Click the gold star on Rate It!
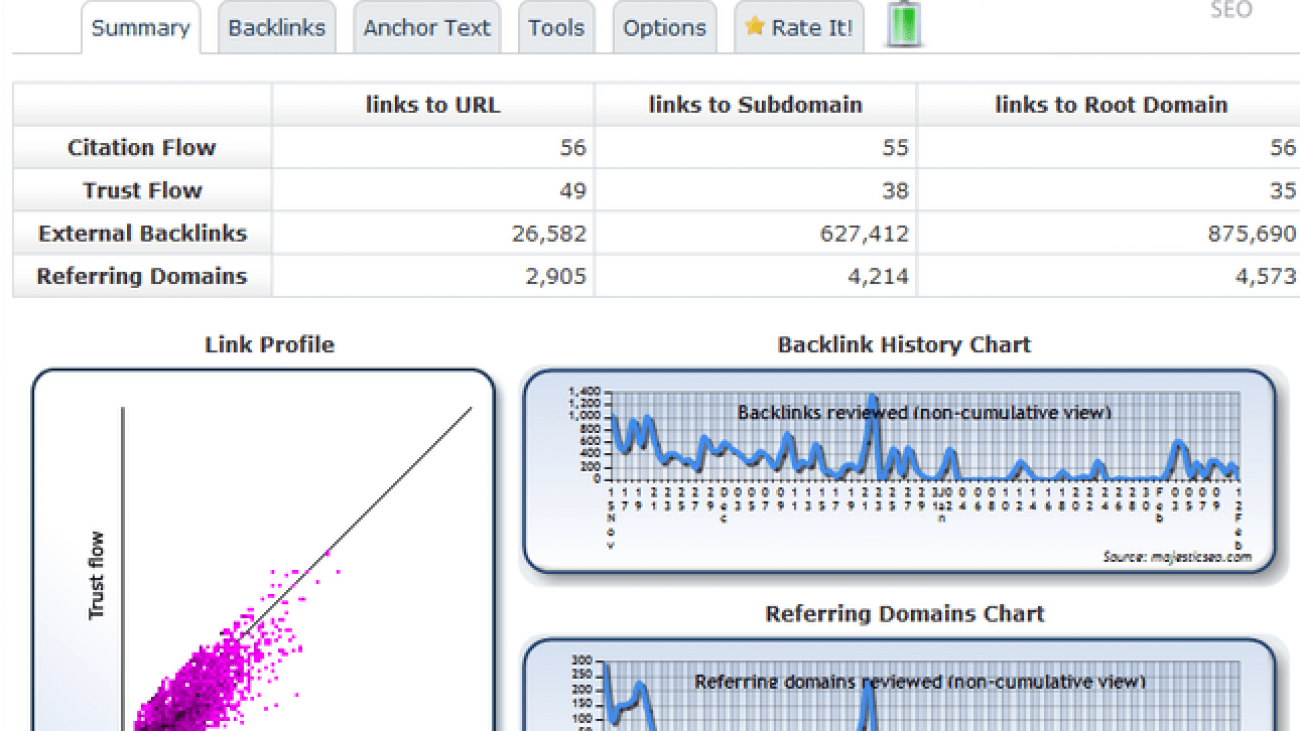This screenshot has width=1300, height=731. pos(757,28)
